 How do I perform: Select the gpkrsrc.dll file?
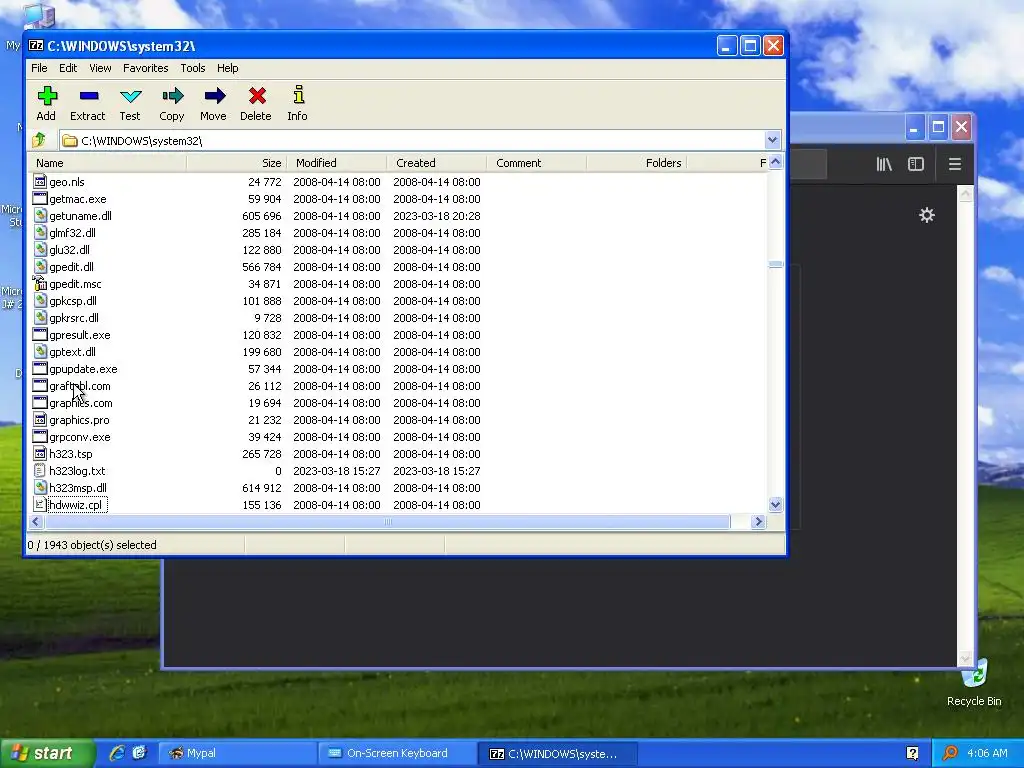tap(74, 317)
